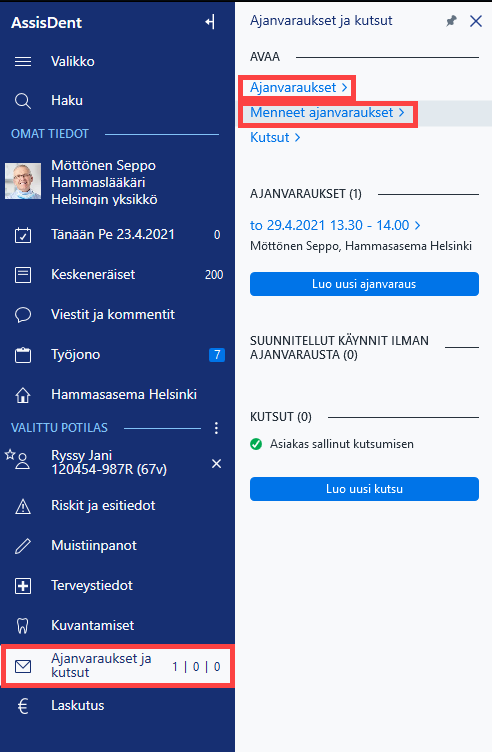The width and height of the screenshot is (492, 752).
Task: Click the Laskutus euro icon
Action: pos(23,706)
